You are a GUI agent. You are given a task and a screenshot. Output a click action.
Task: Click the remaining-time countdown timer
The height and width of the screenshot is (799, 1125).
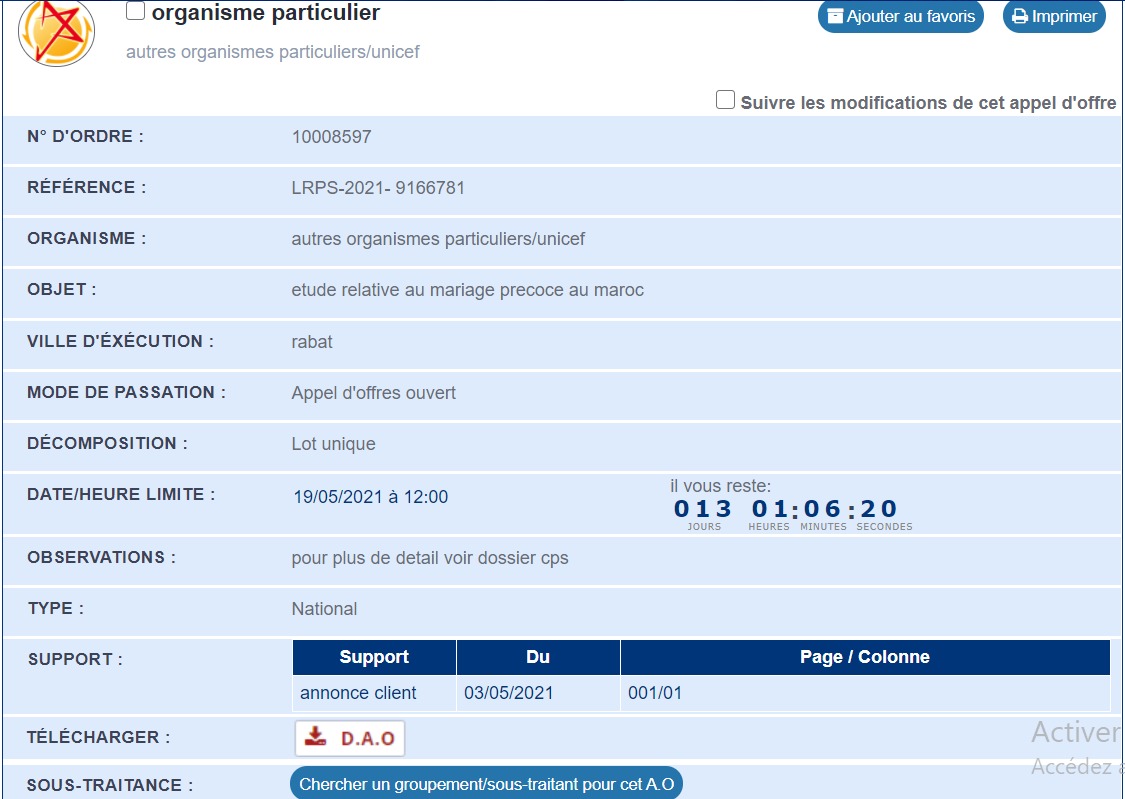pyautogui.click(x=786, y=509)
